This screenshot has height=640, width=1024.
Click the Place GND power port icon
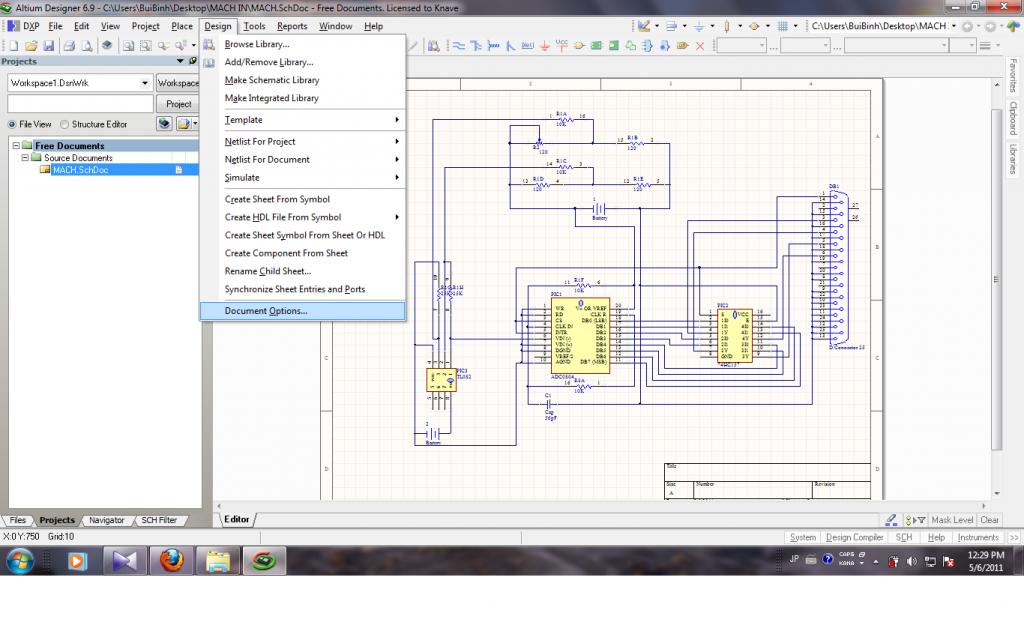pos(544,45)
